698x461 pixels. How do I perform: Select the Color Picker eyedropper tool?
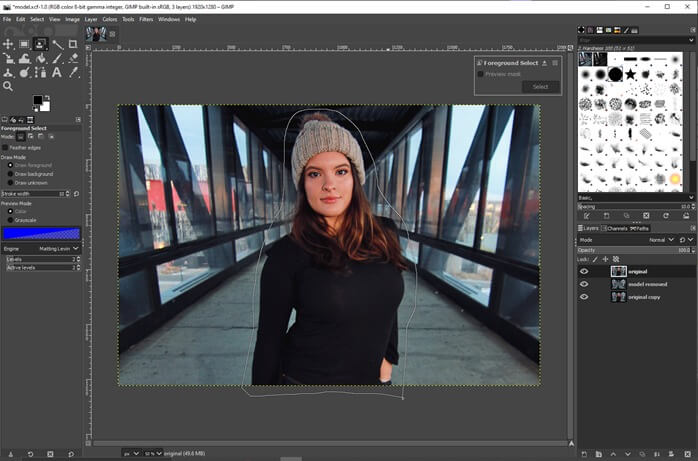point(73,72)
